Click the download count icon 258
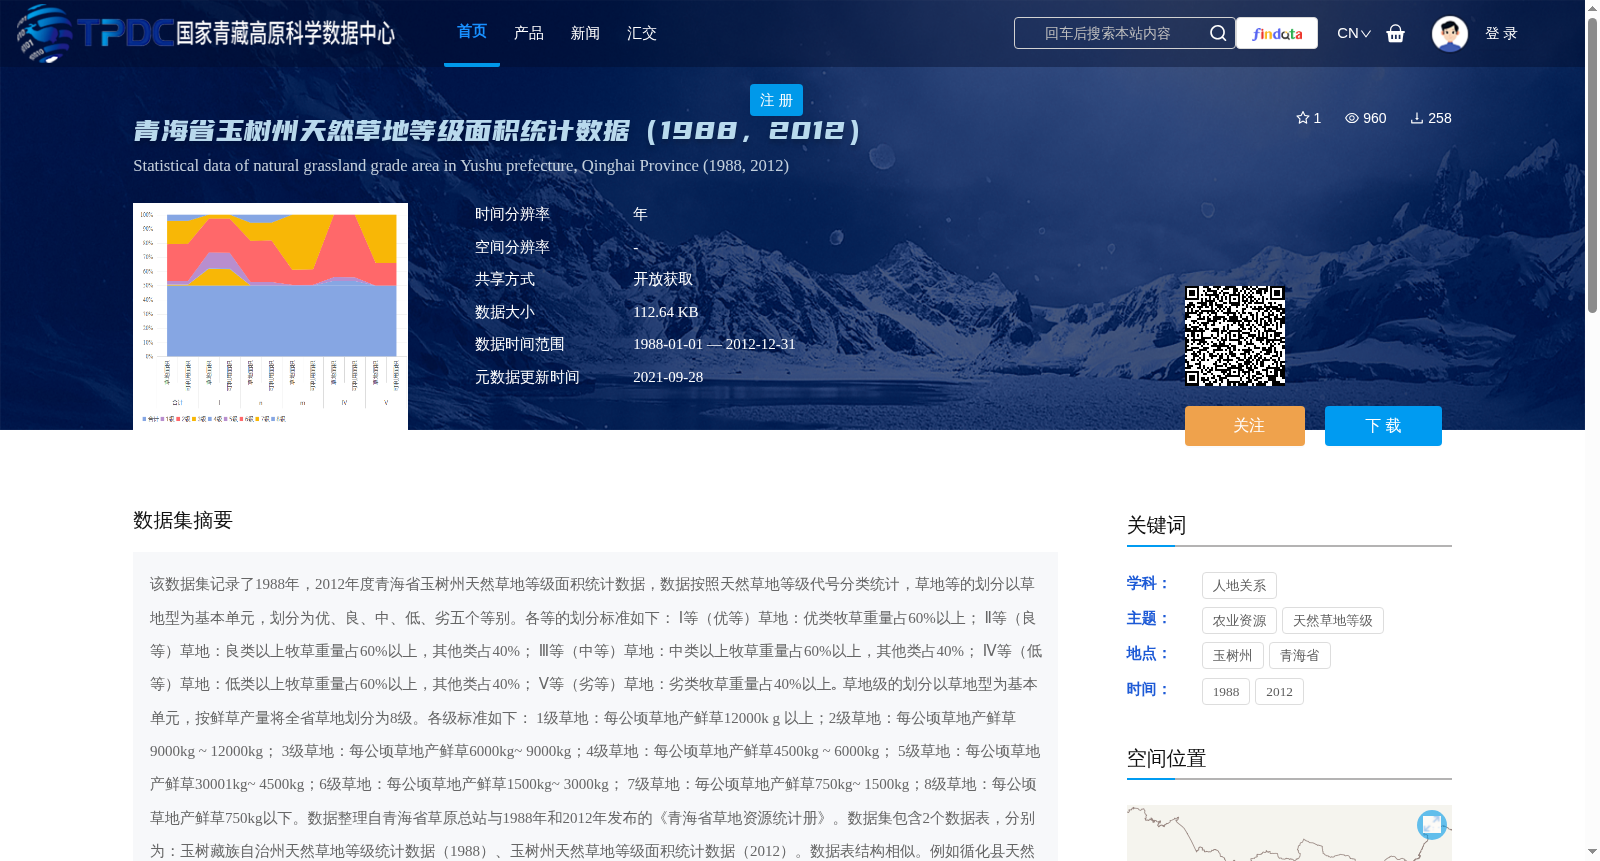This screenshot has width=1600, height=861. coord(1417,118)
